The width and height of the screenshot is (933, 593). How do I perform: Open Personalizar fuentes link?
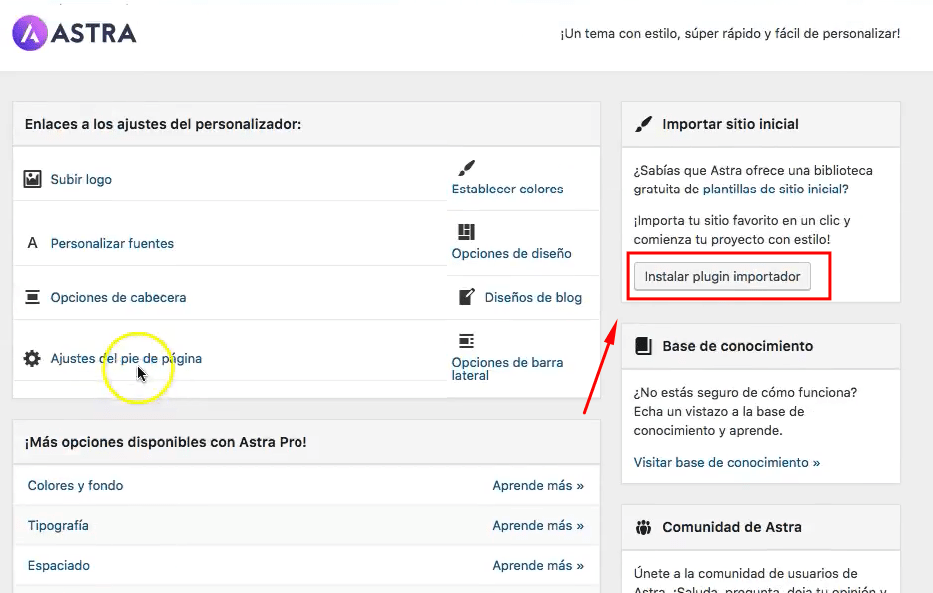tap(112, 243)
